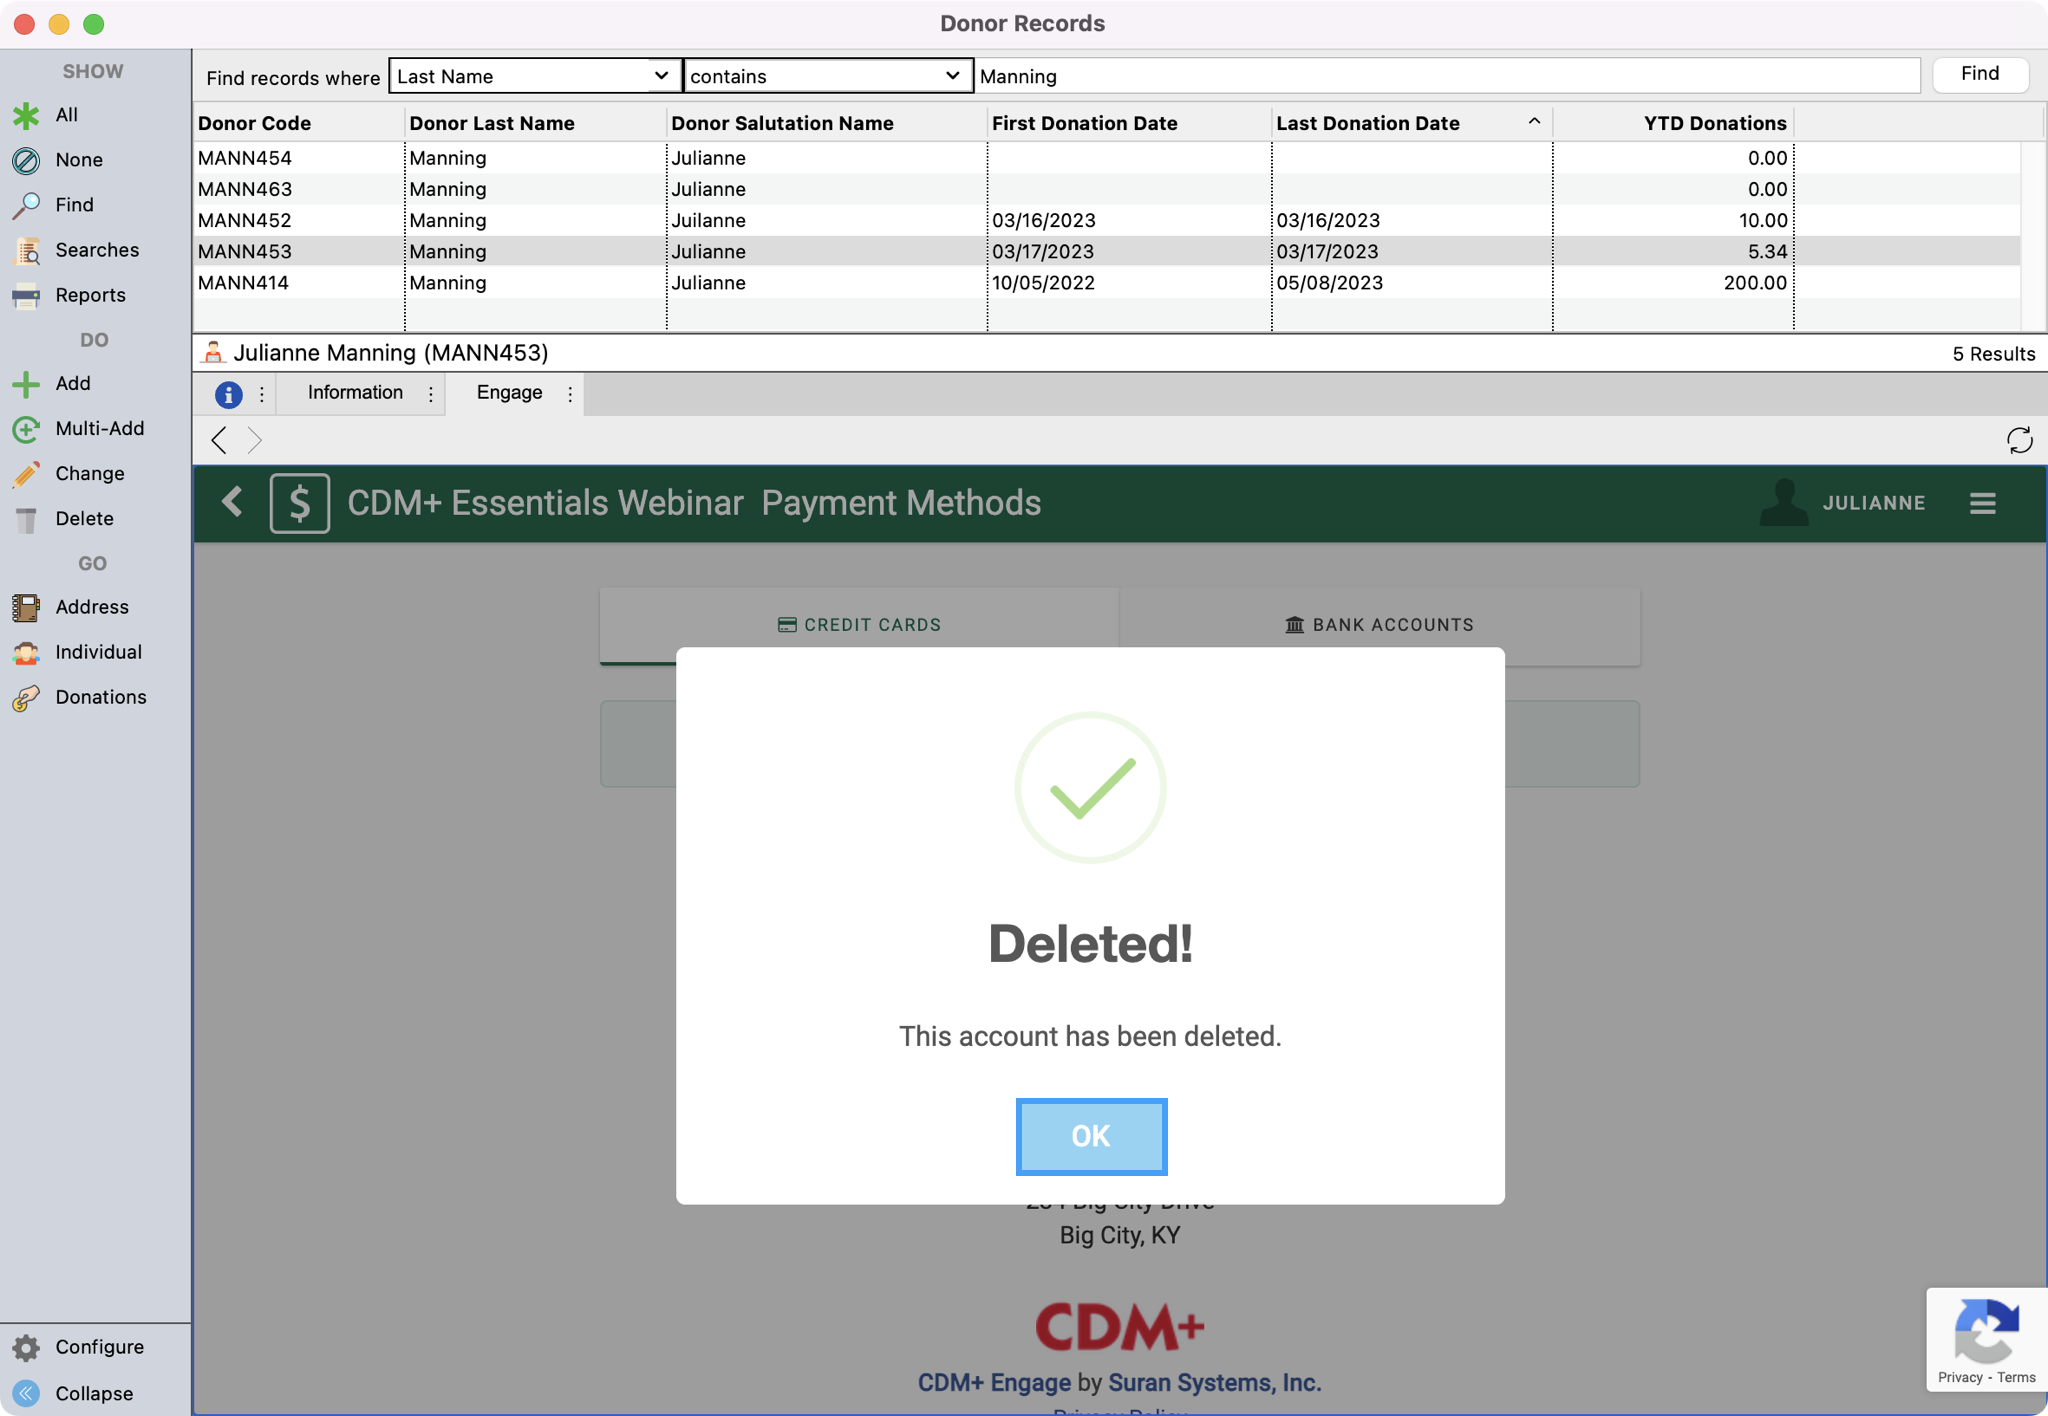2048x1416 pixels.
Task: Open Reports from the printer icon
Action: pos(26,296)
